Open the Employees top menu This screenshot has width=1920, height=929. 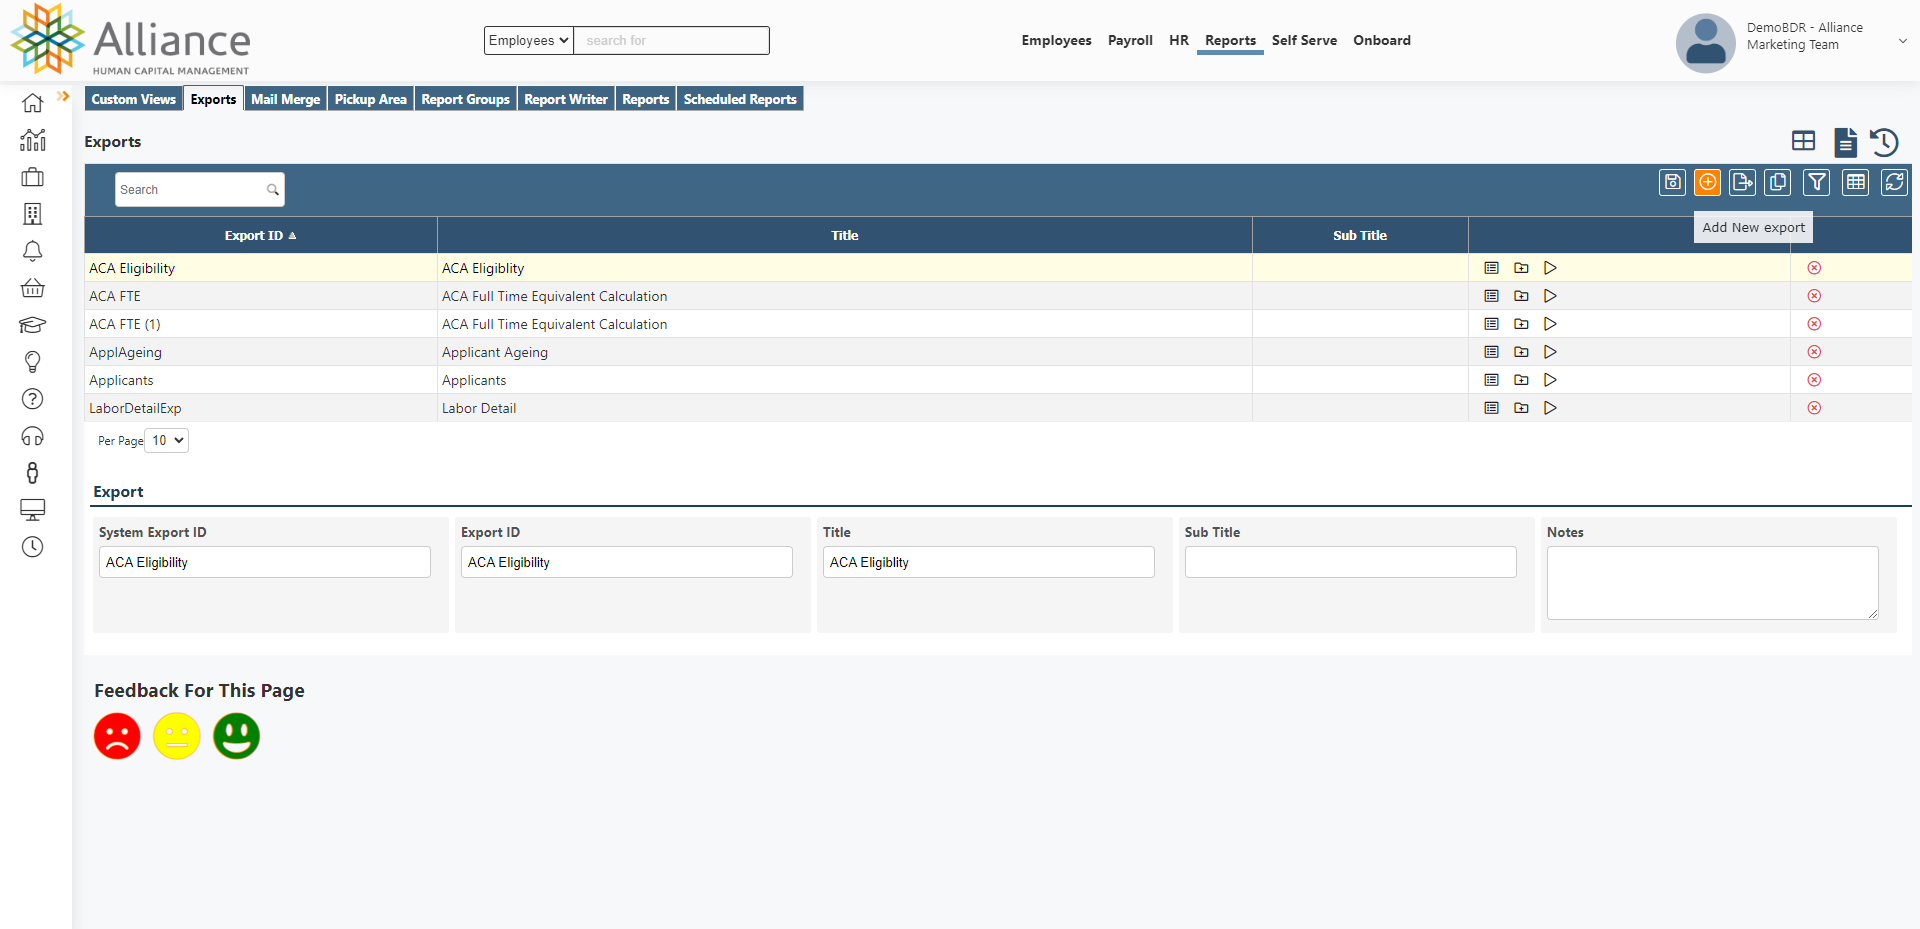1056,40
